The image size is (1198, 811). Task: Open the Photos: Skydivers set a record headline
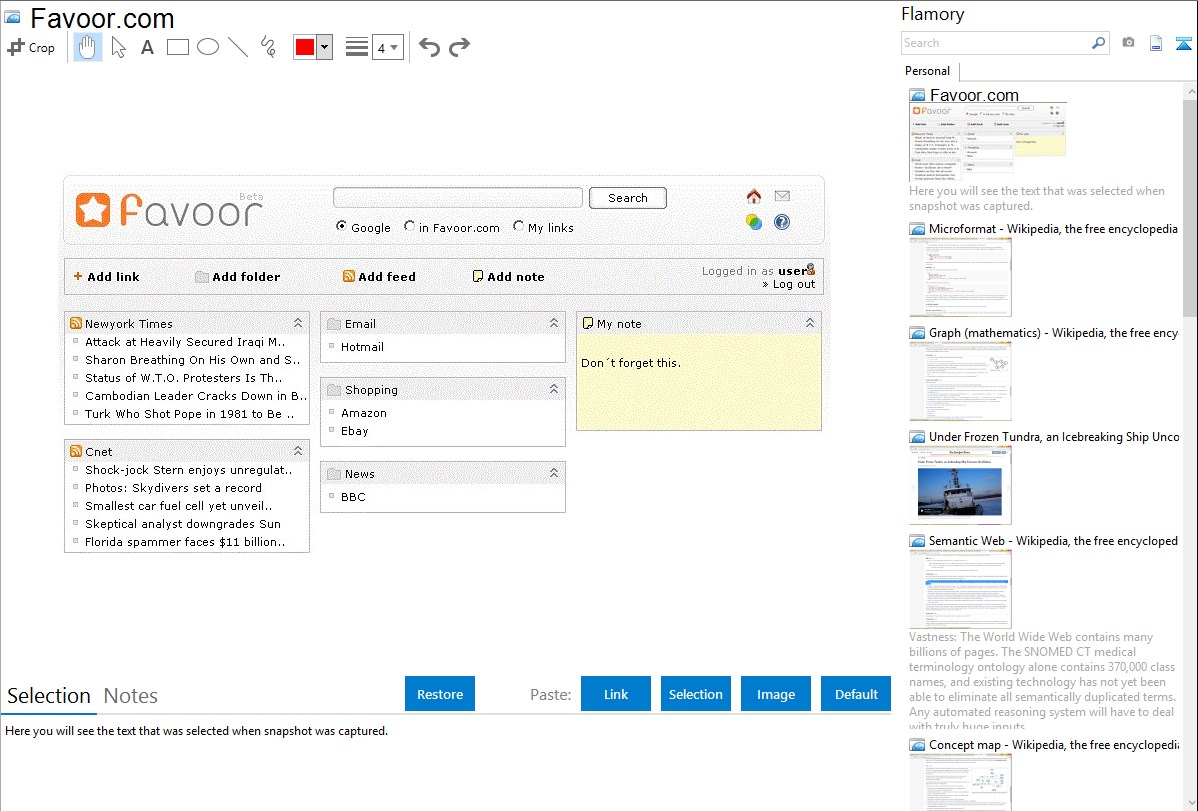[x=173, y=488]
